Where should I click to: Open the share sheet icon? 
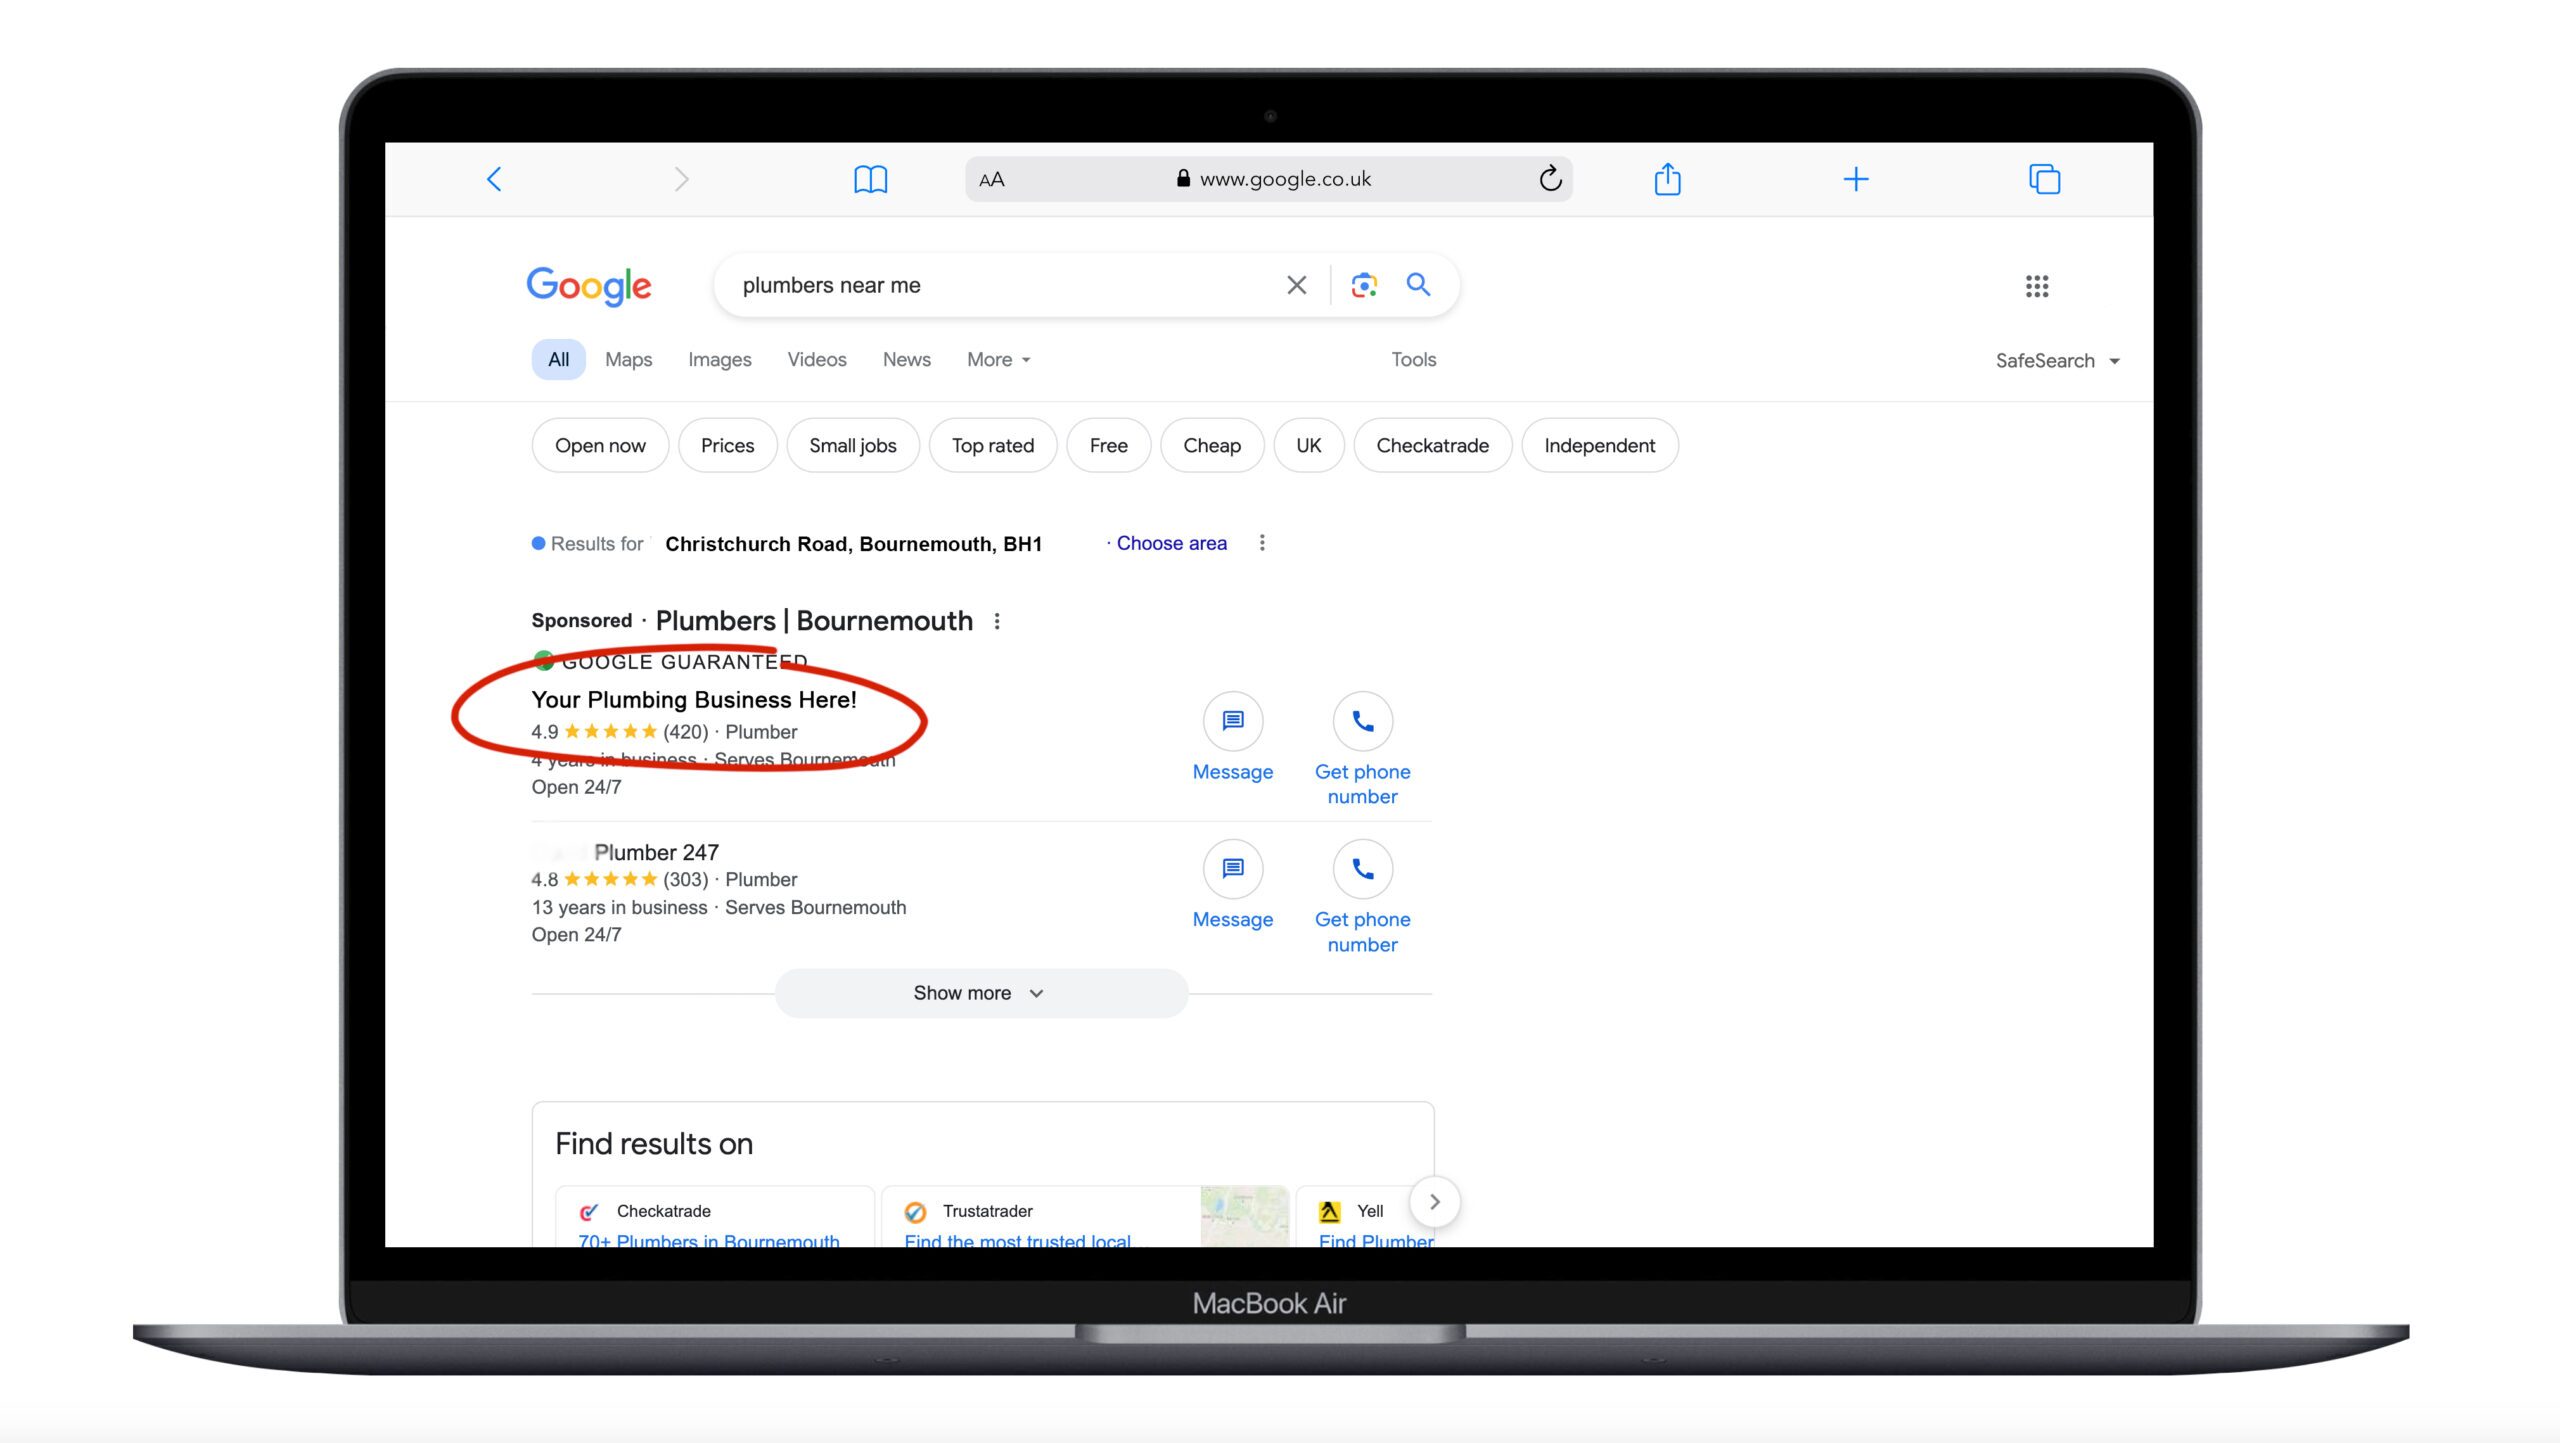click(1667, 179)
